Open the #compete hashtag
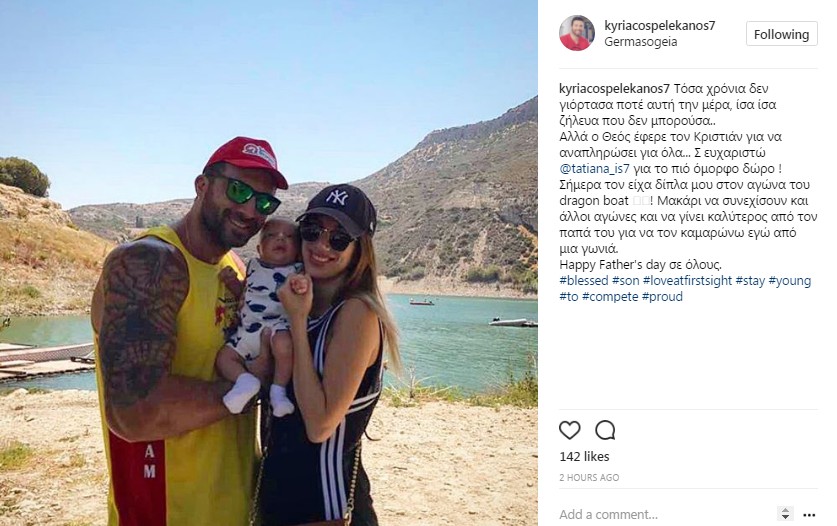 (610, 297)
